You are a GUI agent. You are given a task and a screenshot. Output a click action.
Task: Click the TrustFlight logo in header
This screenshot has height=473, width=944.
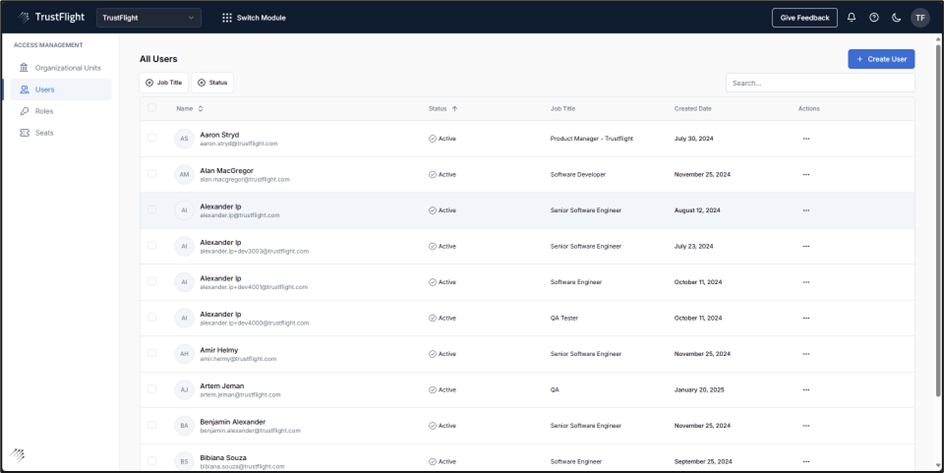49,18
